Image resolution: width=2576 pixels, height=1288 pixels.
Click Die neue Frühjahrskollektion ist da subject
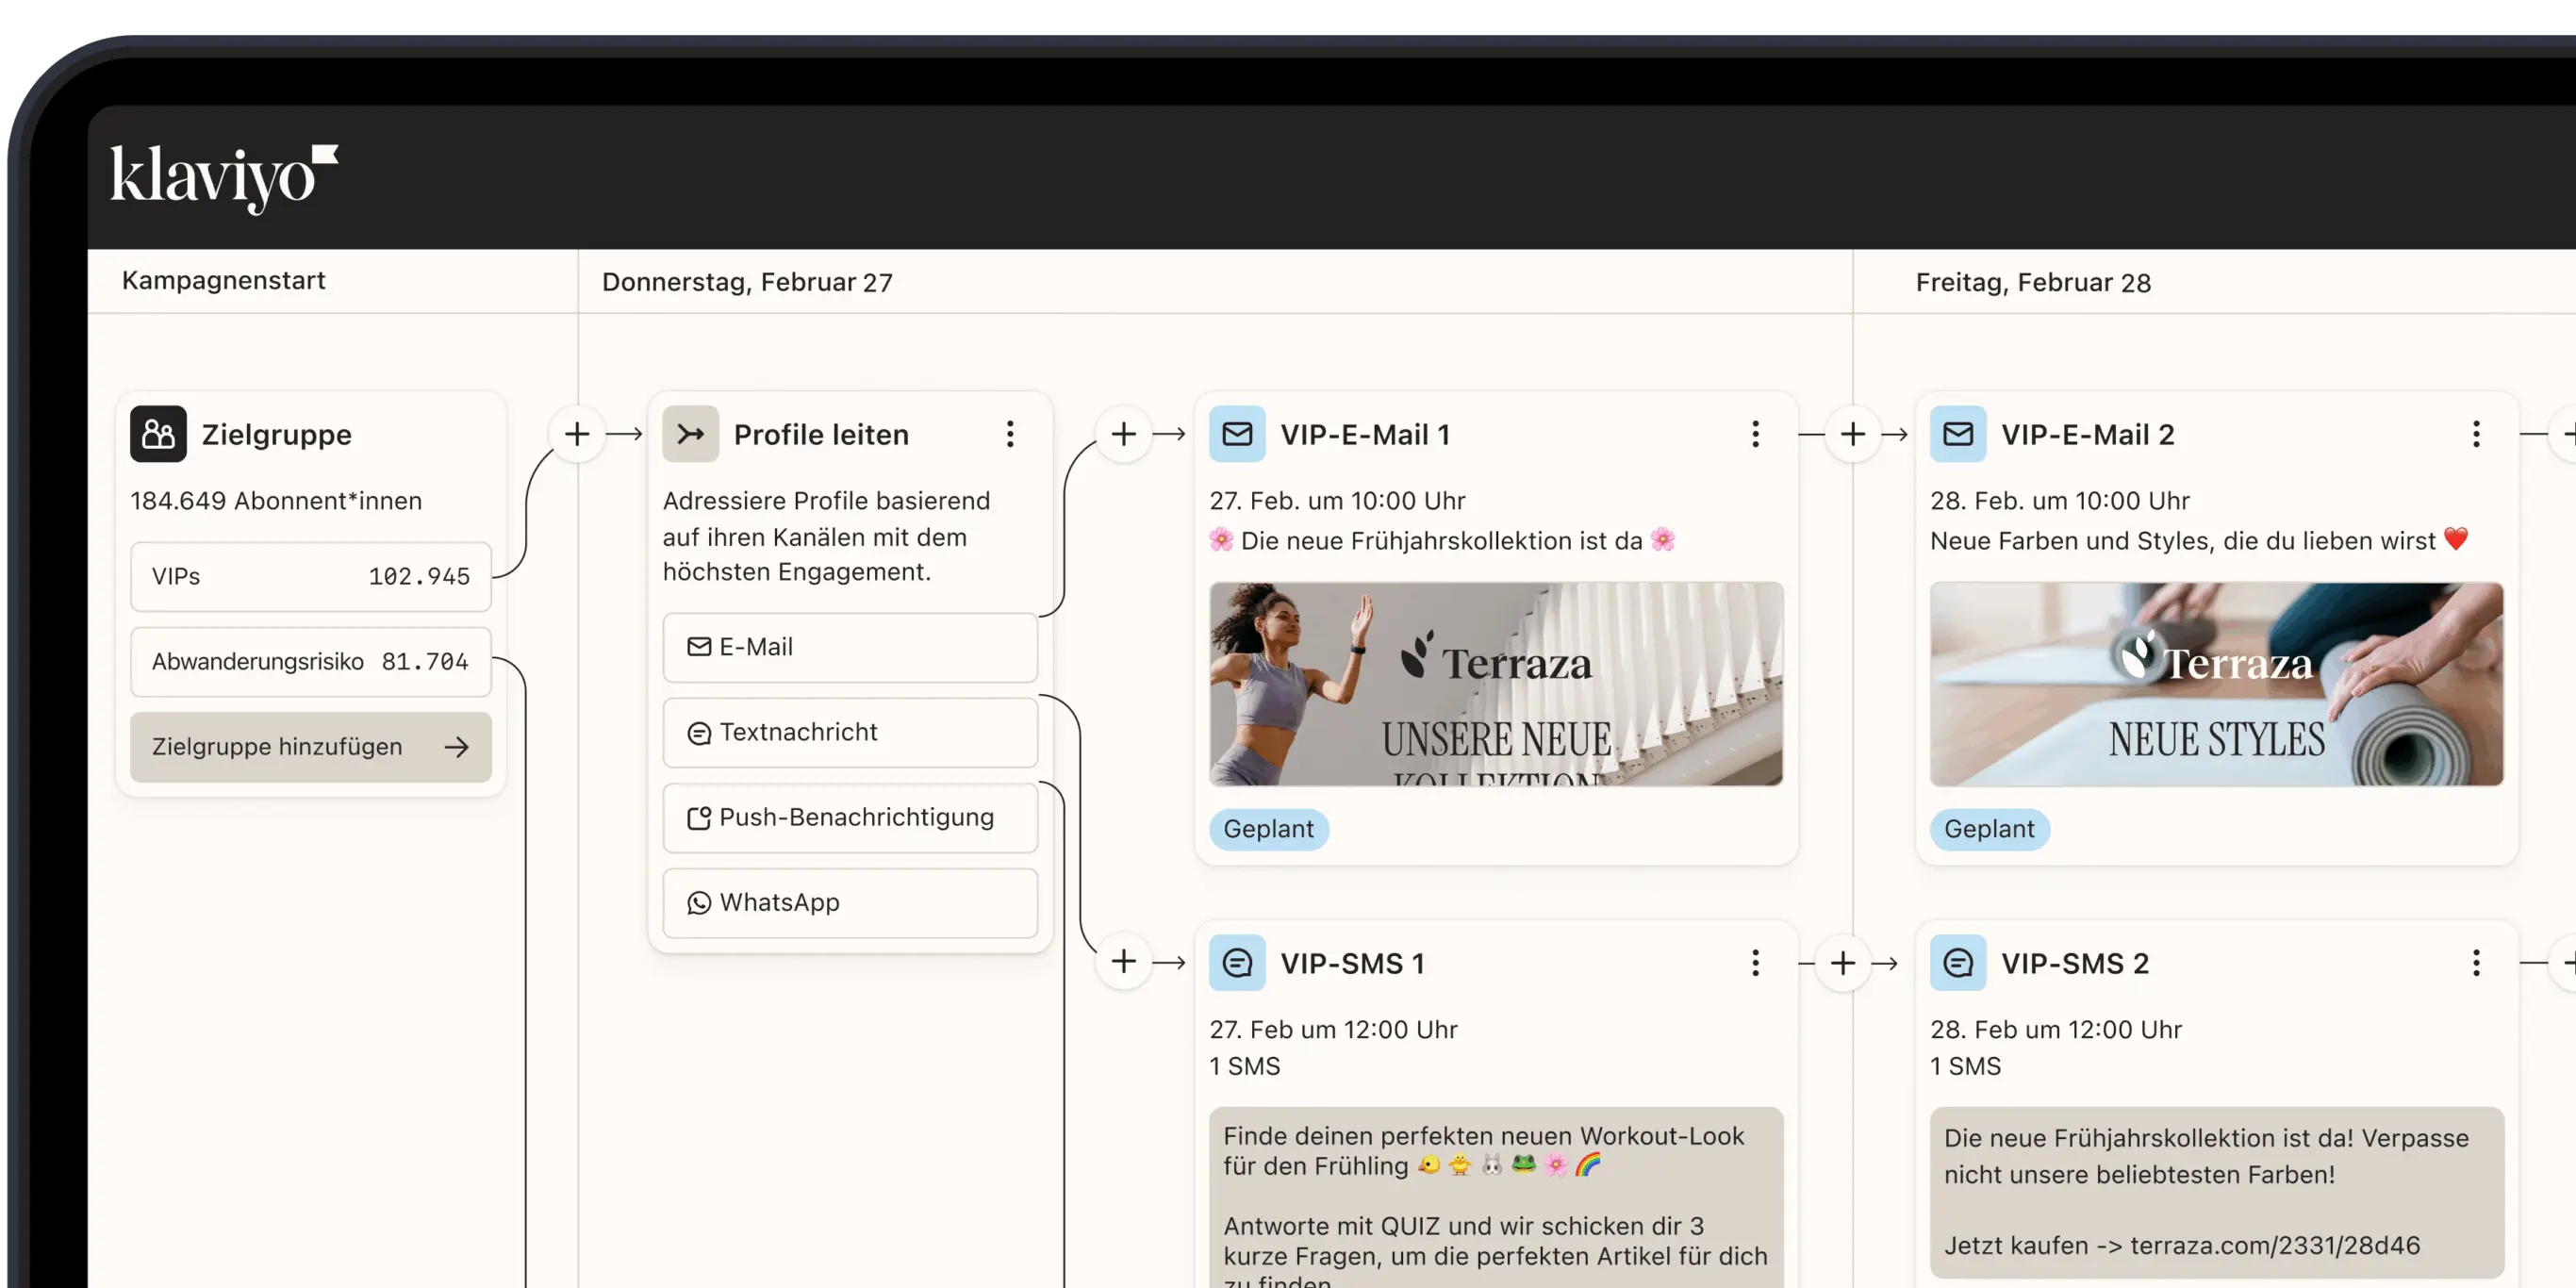(x=1442, y=540)
